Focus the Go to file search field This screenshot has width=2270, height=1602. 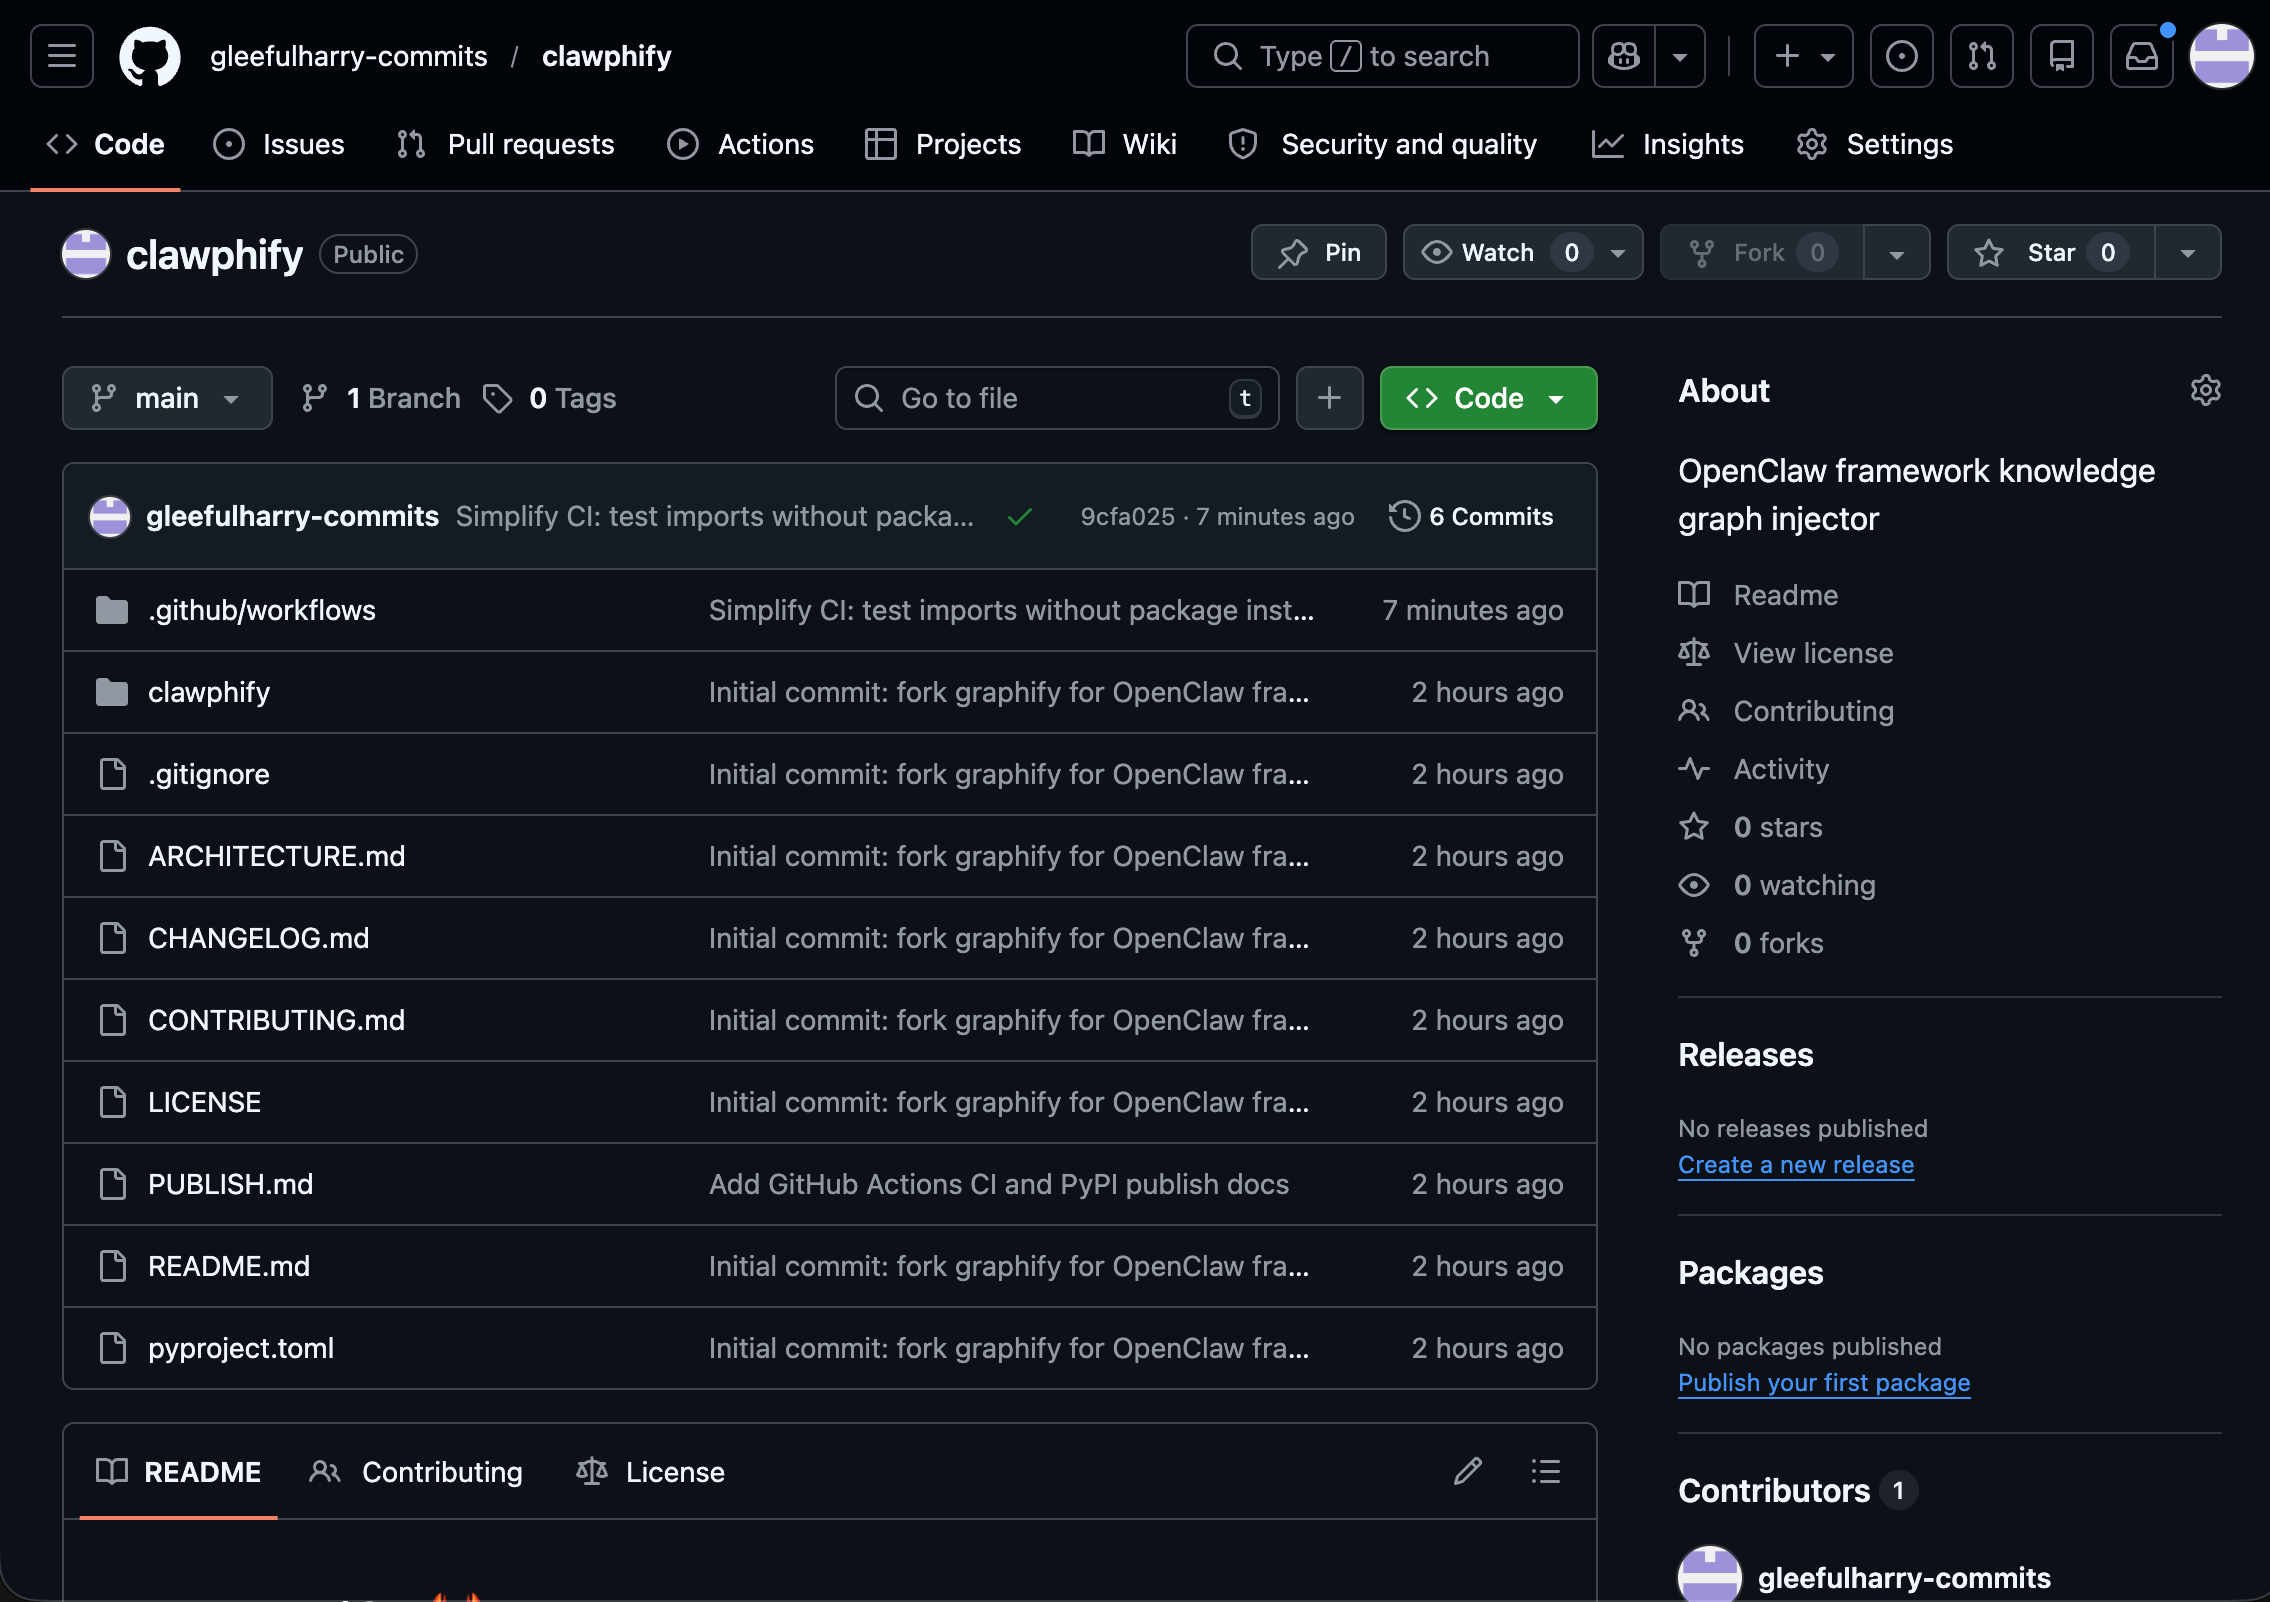1057,398
